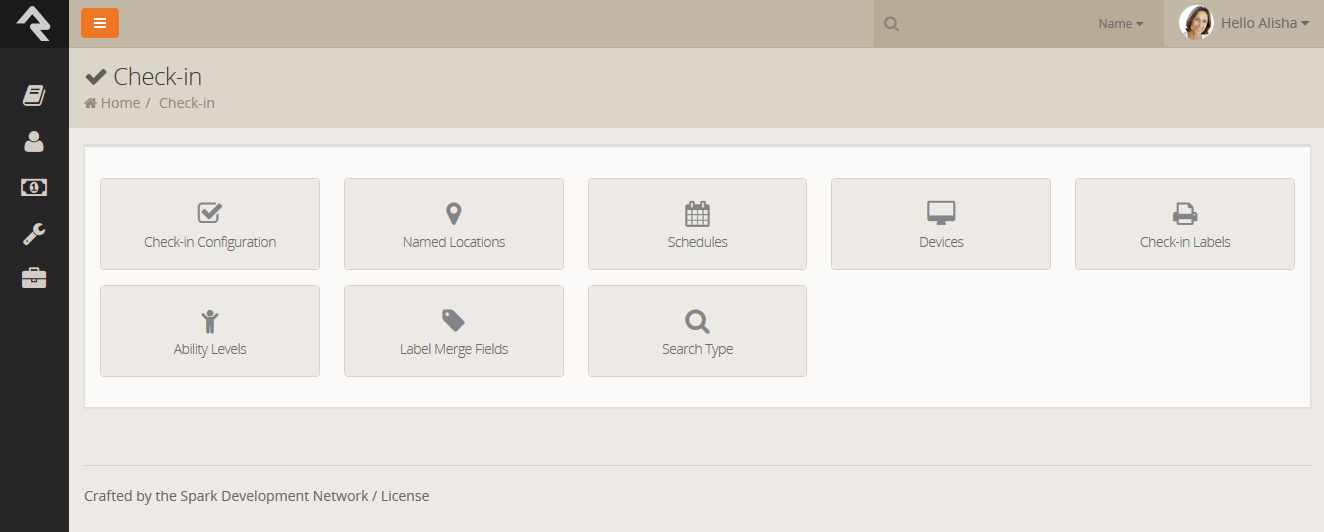Click the calendar icon on Schedules
Viewport: 1324px width, 532px height.
tap(697, 214)
